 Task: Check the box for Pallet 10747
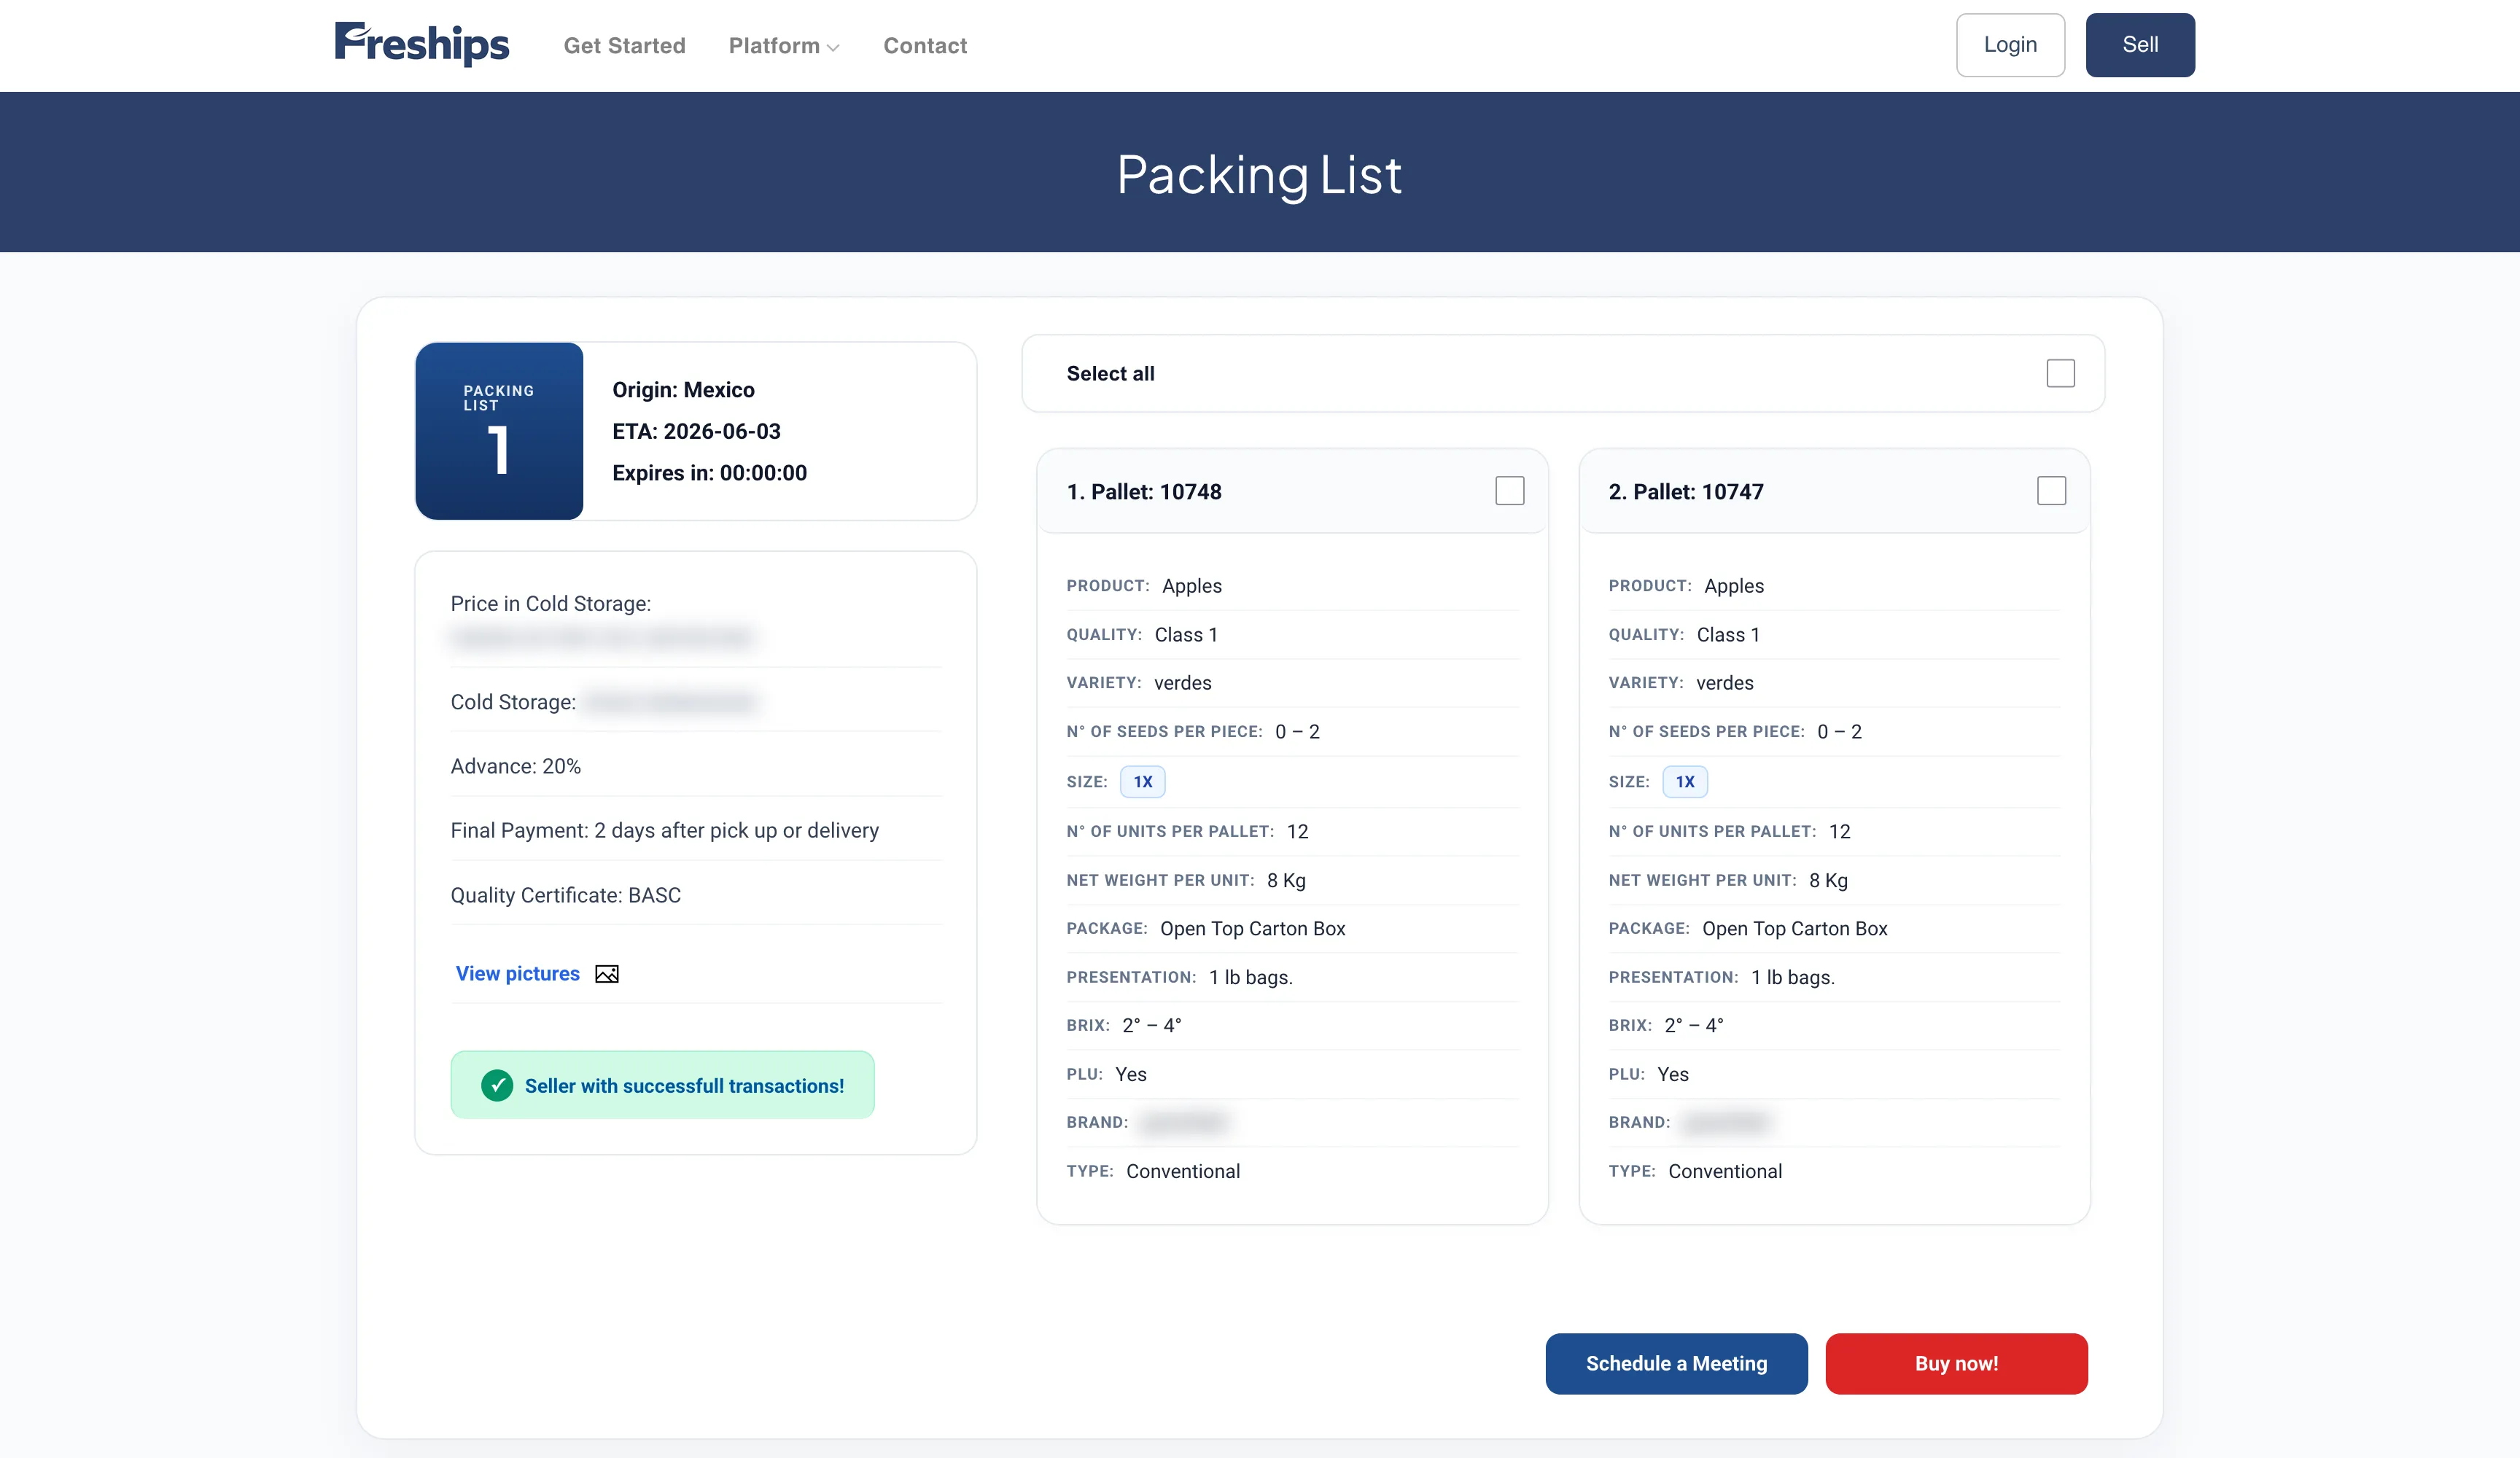(x=2052, y=491)
